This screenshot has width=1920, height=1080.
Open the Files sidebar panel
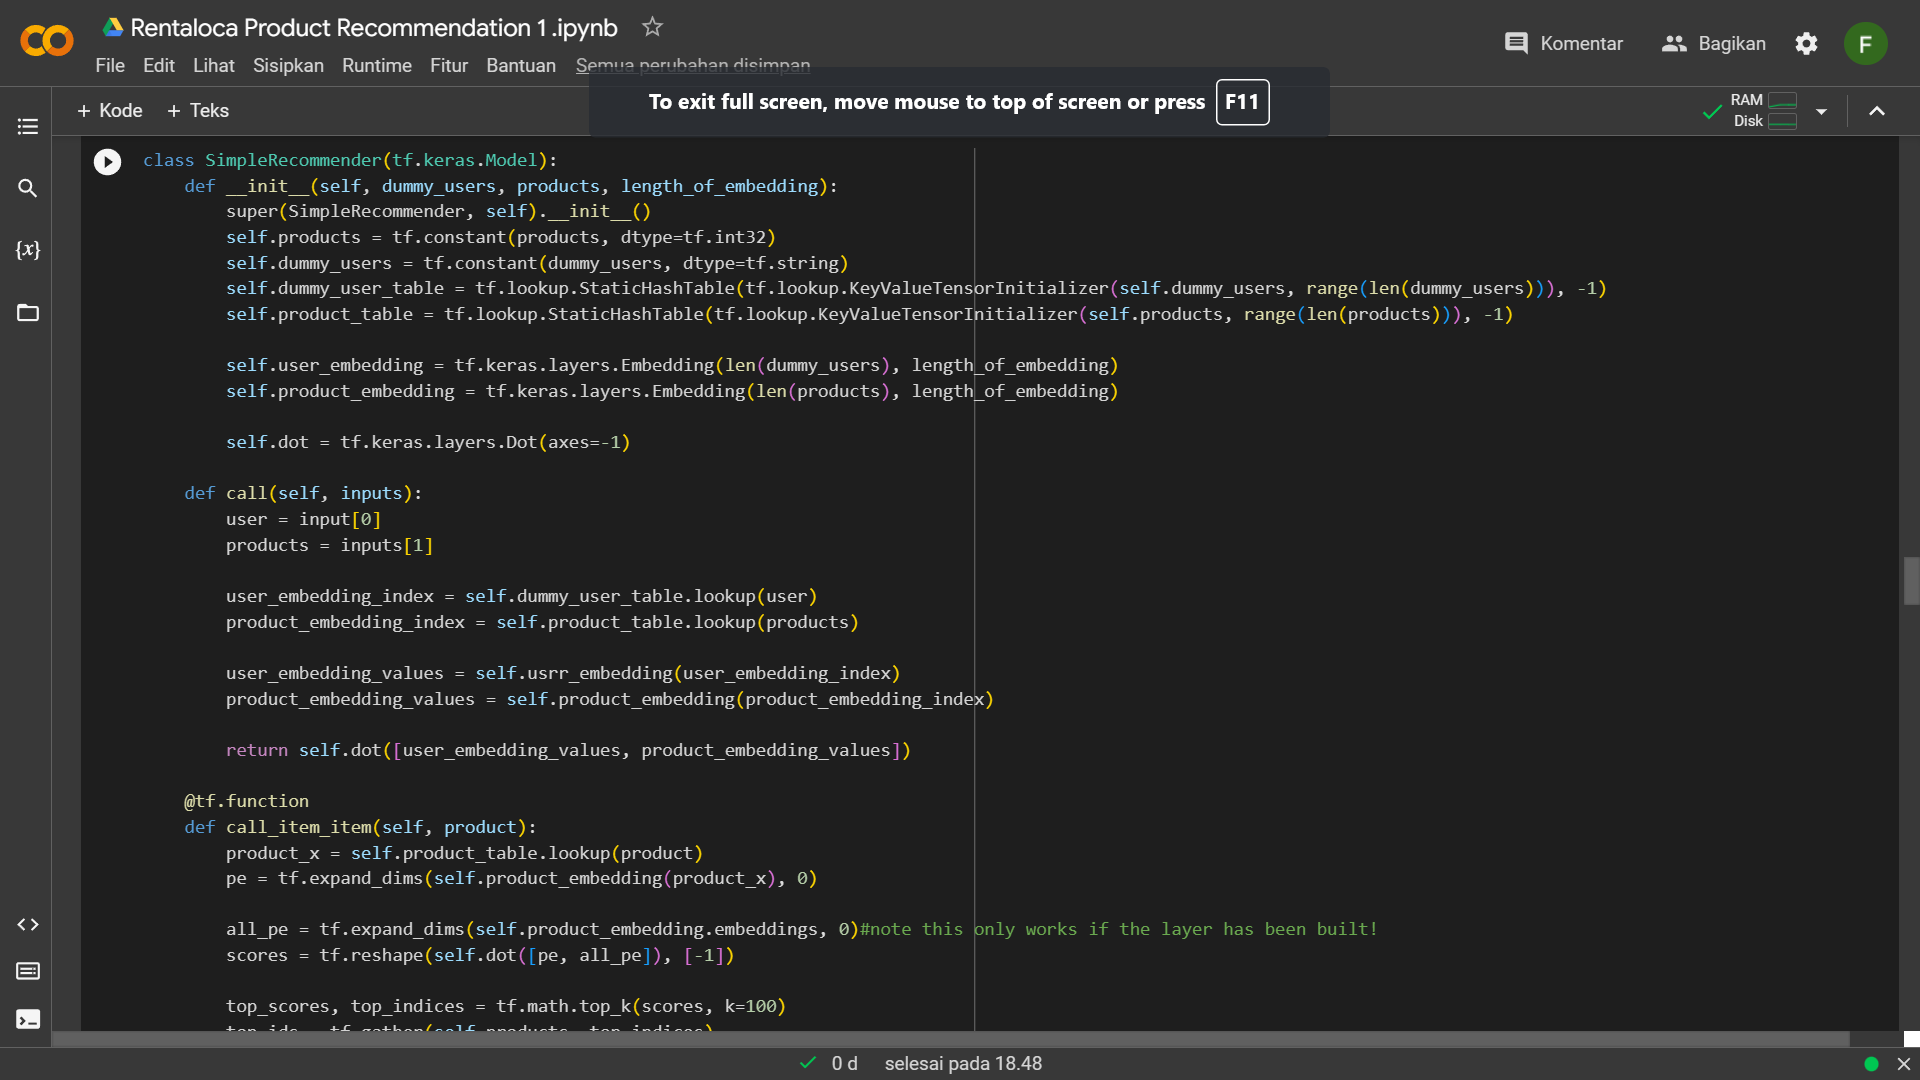pyautogui.click(x=27, y=313)
